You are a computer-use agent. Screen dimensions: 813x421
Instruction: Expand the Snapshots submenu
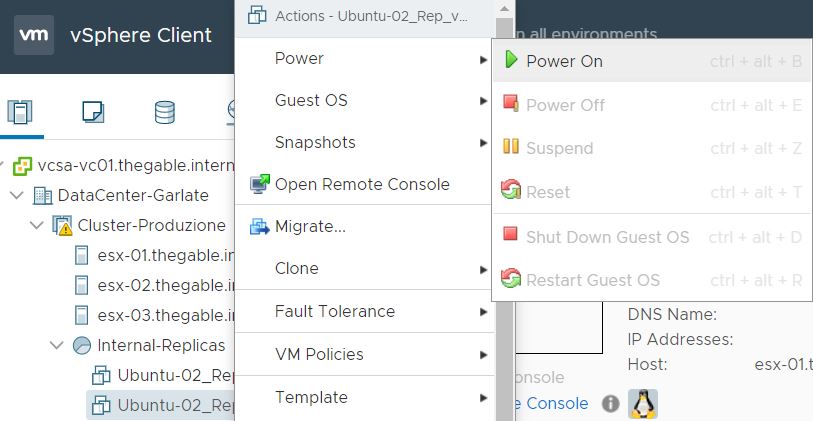[483, 143]
